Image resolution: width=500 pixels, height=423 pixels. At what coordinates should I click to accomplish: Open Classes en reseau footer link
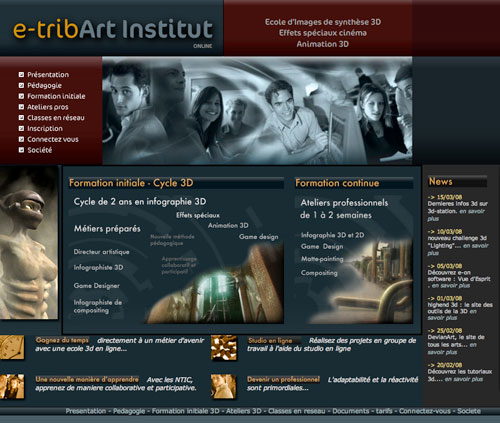click(x=296, y=411)
